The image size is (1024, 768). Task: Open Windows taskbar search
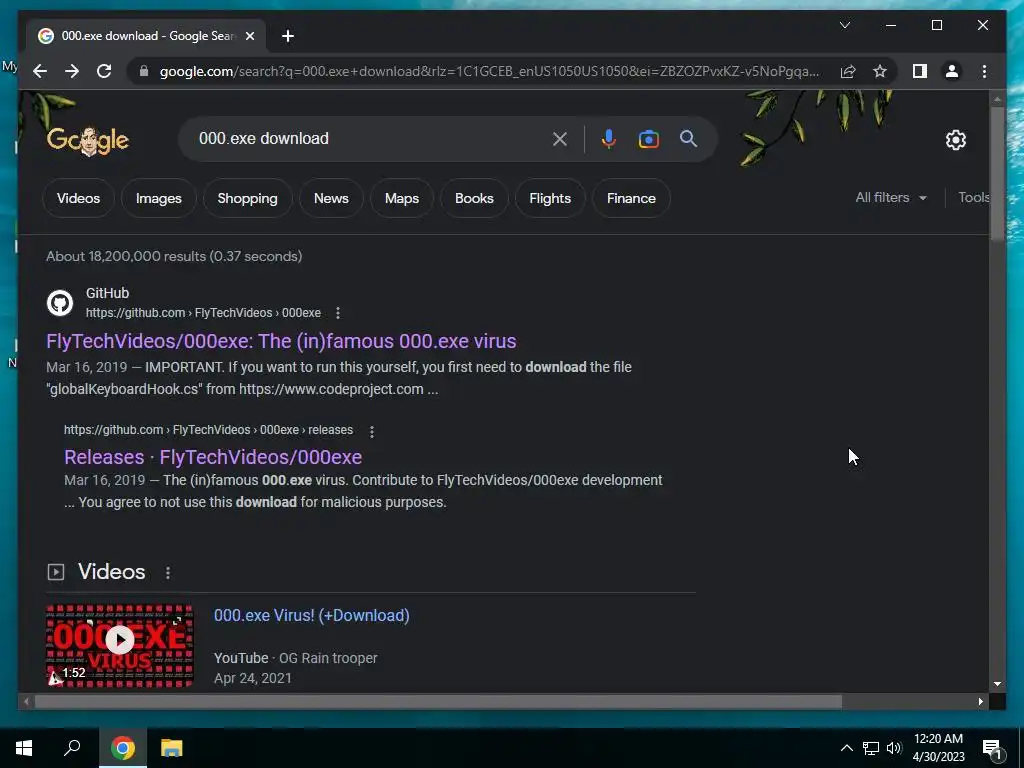click(x=72, y=748)
